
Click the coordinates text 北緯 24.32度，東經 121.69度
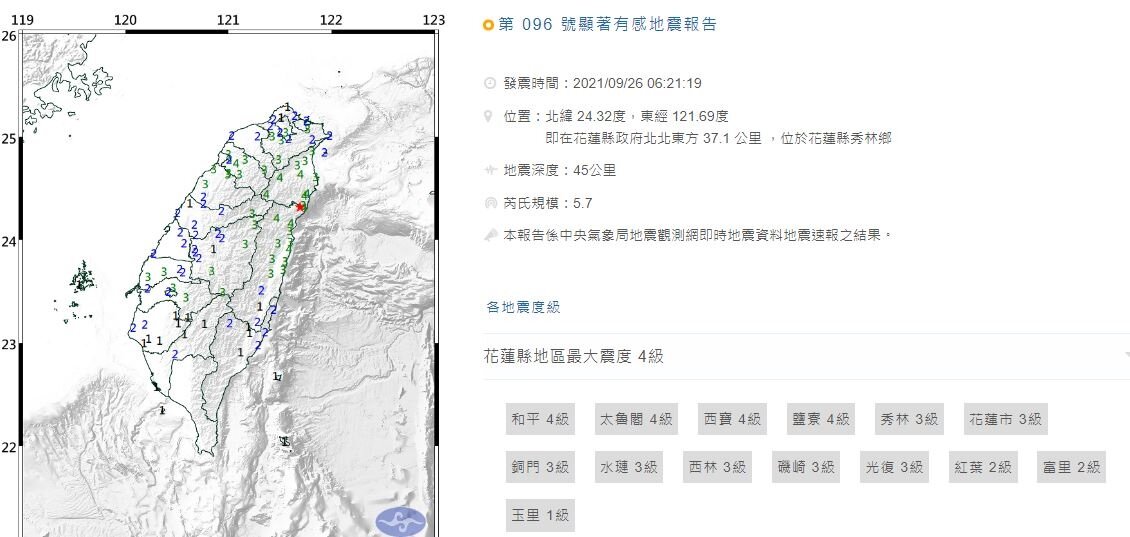click(x=637, y=116)
